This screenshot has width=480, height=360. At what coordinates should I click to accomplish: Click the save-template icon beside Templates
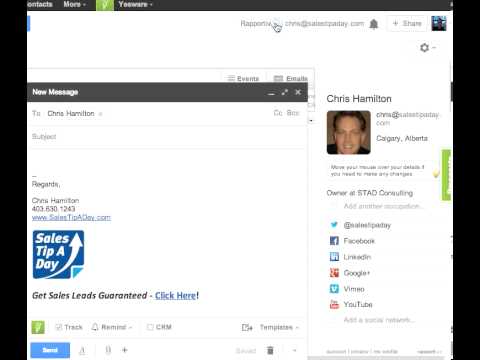[x=247, y=328]
